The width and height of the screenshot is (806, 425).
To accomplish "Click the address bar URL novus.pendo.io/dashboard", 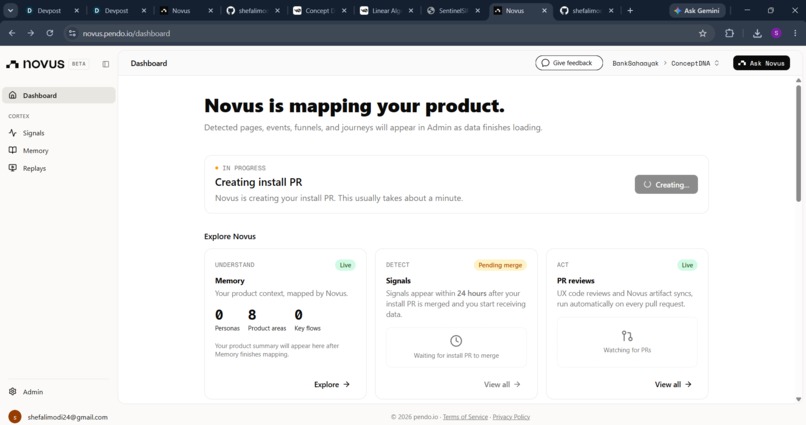I will tap(126, 33).
